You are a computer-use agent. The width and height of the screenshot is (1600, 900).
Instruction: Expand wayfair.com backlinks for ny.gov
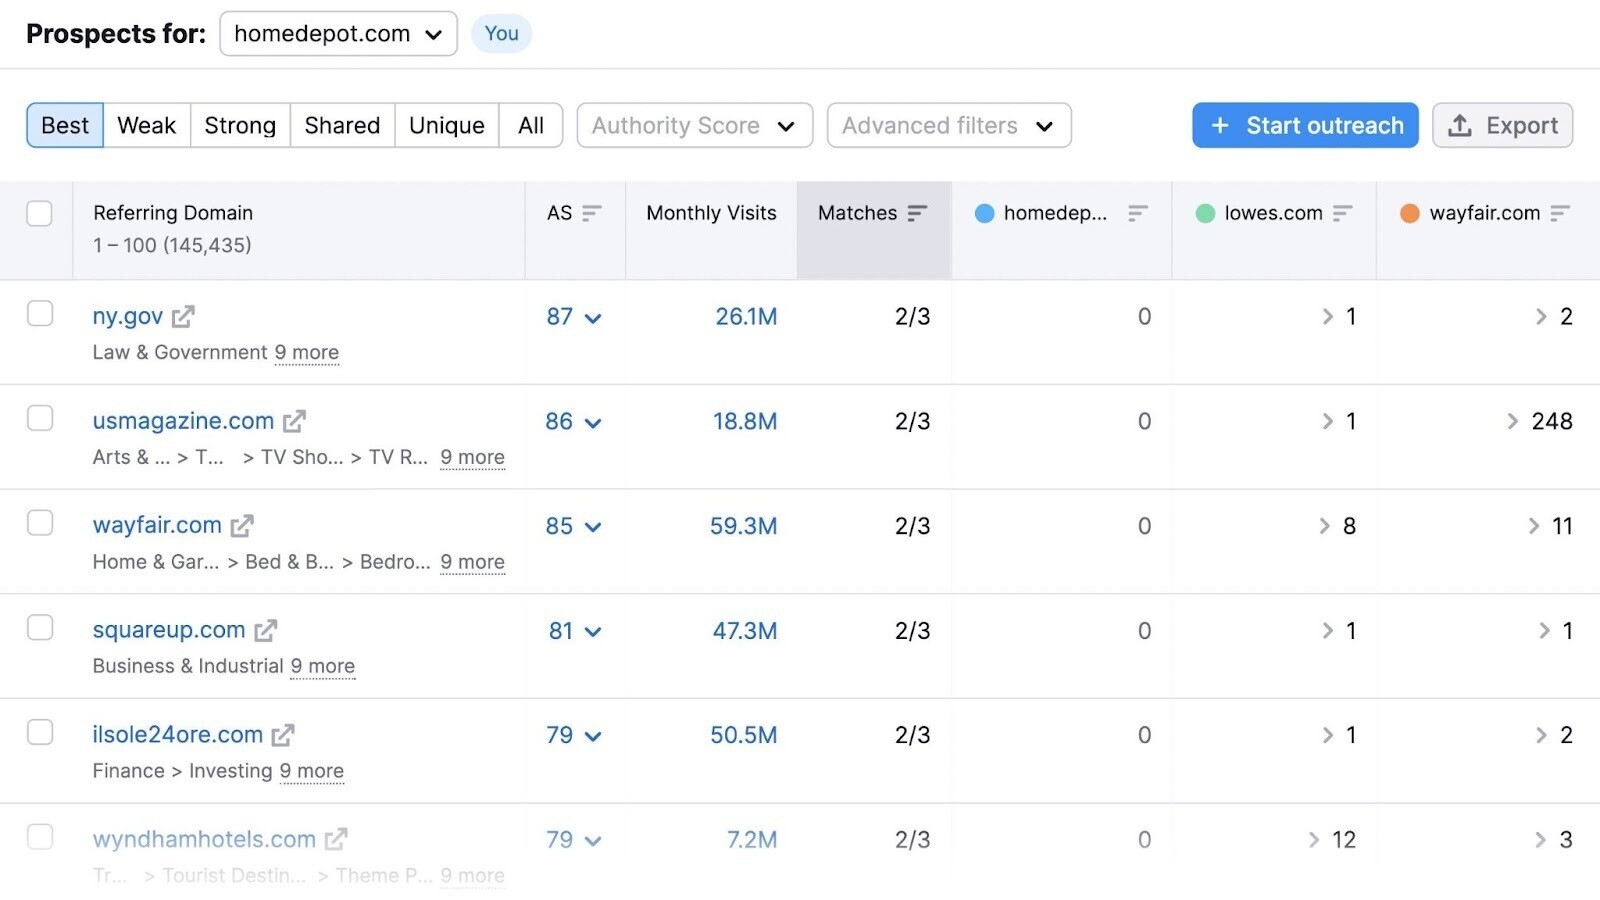point(1541,317)
